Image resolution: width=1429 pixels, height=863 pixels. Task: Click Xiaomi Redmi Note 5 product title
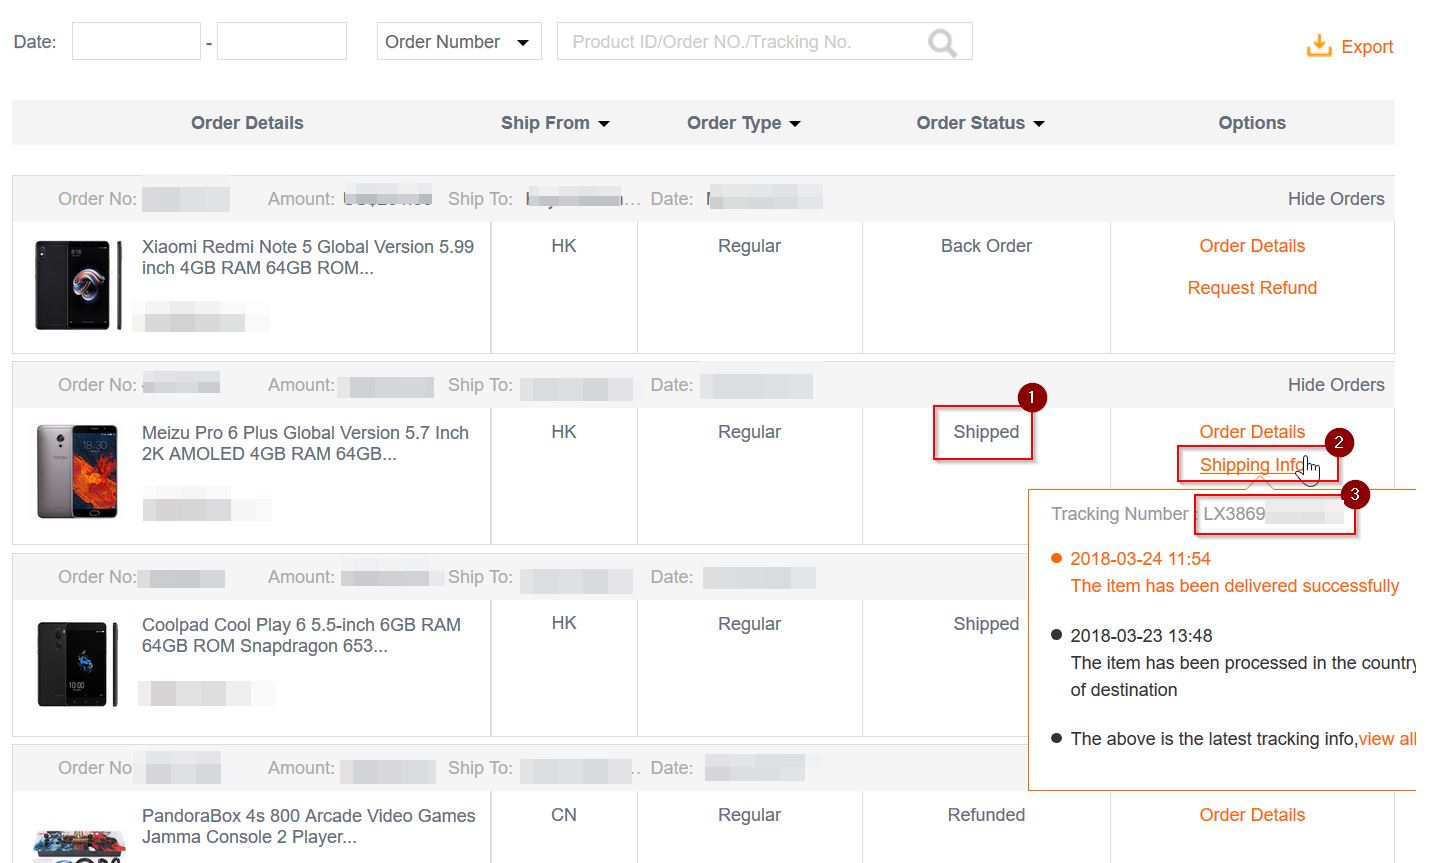308,257
